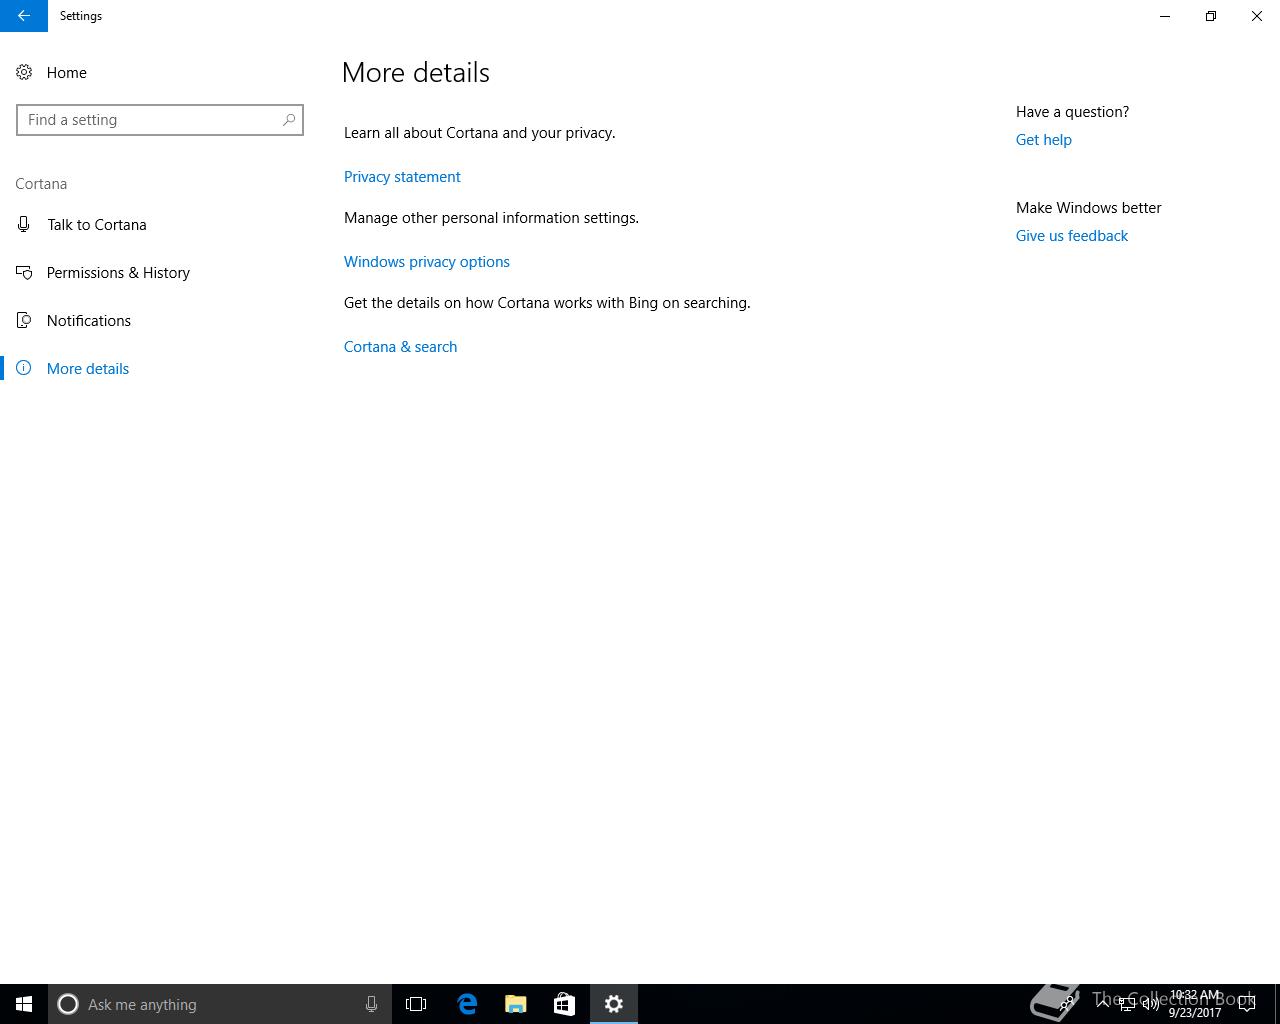
Task: Click 'Manage other personal information settings.' text
Action: point(491,218)
